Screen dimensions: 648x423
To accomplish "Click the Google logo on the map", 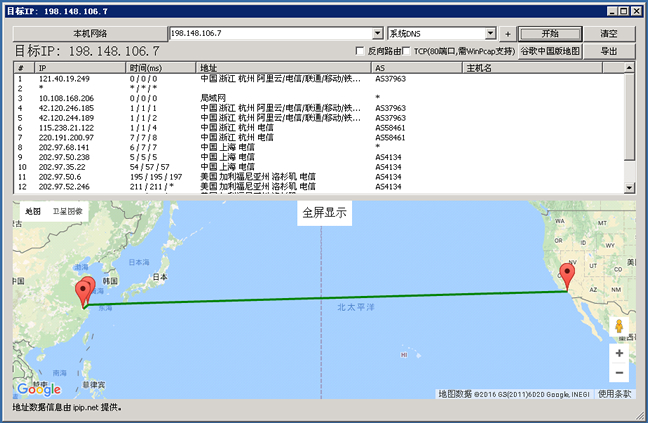I will (x=38, y=389).
